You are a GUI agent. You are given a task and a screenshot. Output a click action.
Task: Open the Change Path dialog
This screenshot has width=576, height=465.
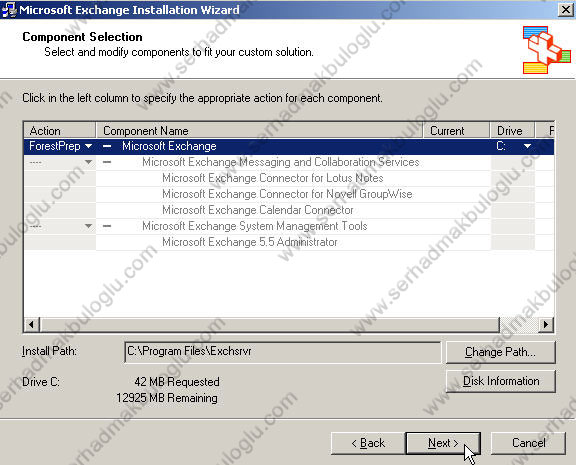pyautogui.click(x=500, y=352)
